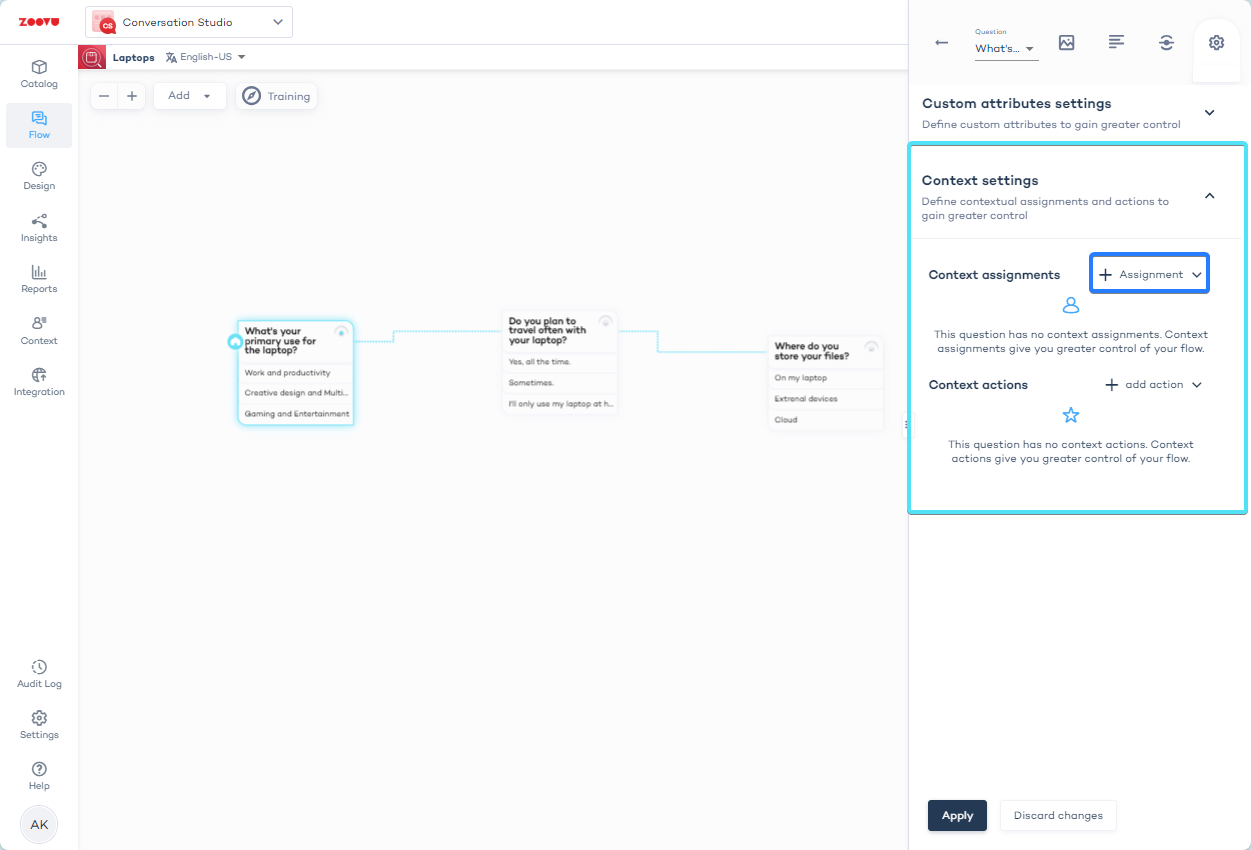Open the Reports chart section
Screen dimensions: 1251x850
point(39,279)
